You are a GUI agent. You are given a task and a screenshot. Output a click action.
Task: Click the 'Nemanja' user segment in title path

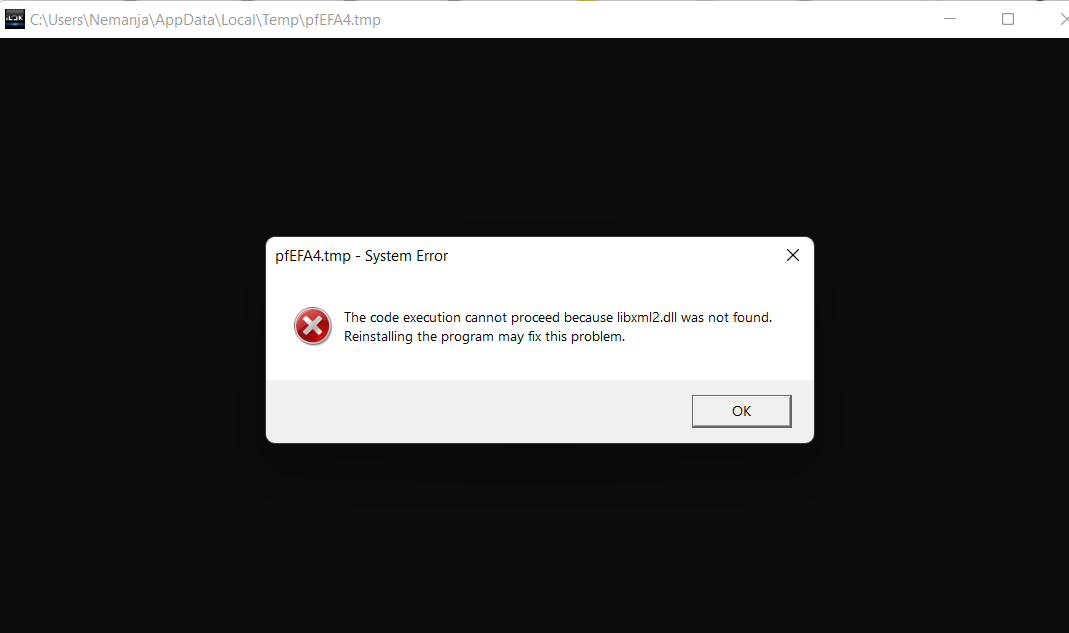tap(119, 20)
